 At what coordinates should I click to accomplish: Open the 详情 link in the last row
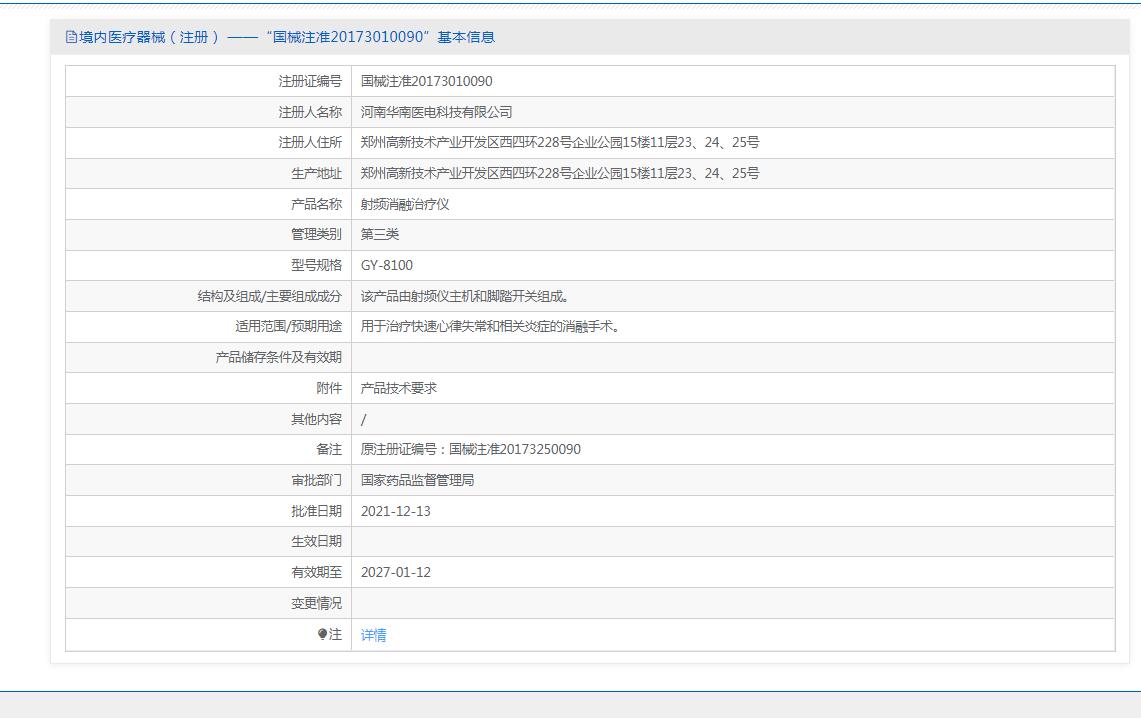(x=373, y=635)
